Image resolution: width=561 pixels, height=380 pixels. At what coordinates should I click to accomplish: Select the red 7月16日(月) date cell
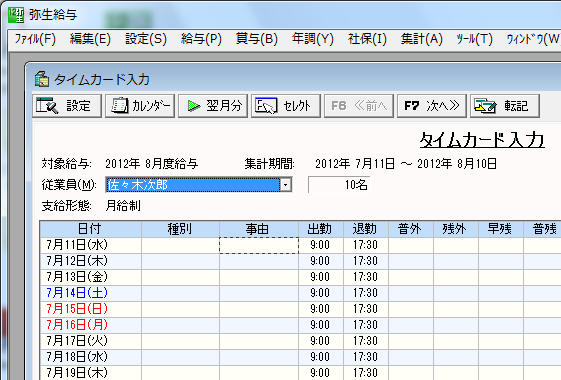[x=91, y=325]
